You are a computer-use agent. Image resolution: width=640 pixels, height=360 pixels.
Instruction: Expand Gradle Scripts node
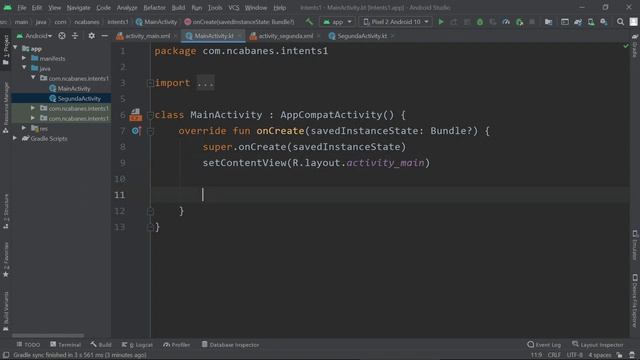point(15,138)
